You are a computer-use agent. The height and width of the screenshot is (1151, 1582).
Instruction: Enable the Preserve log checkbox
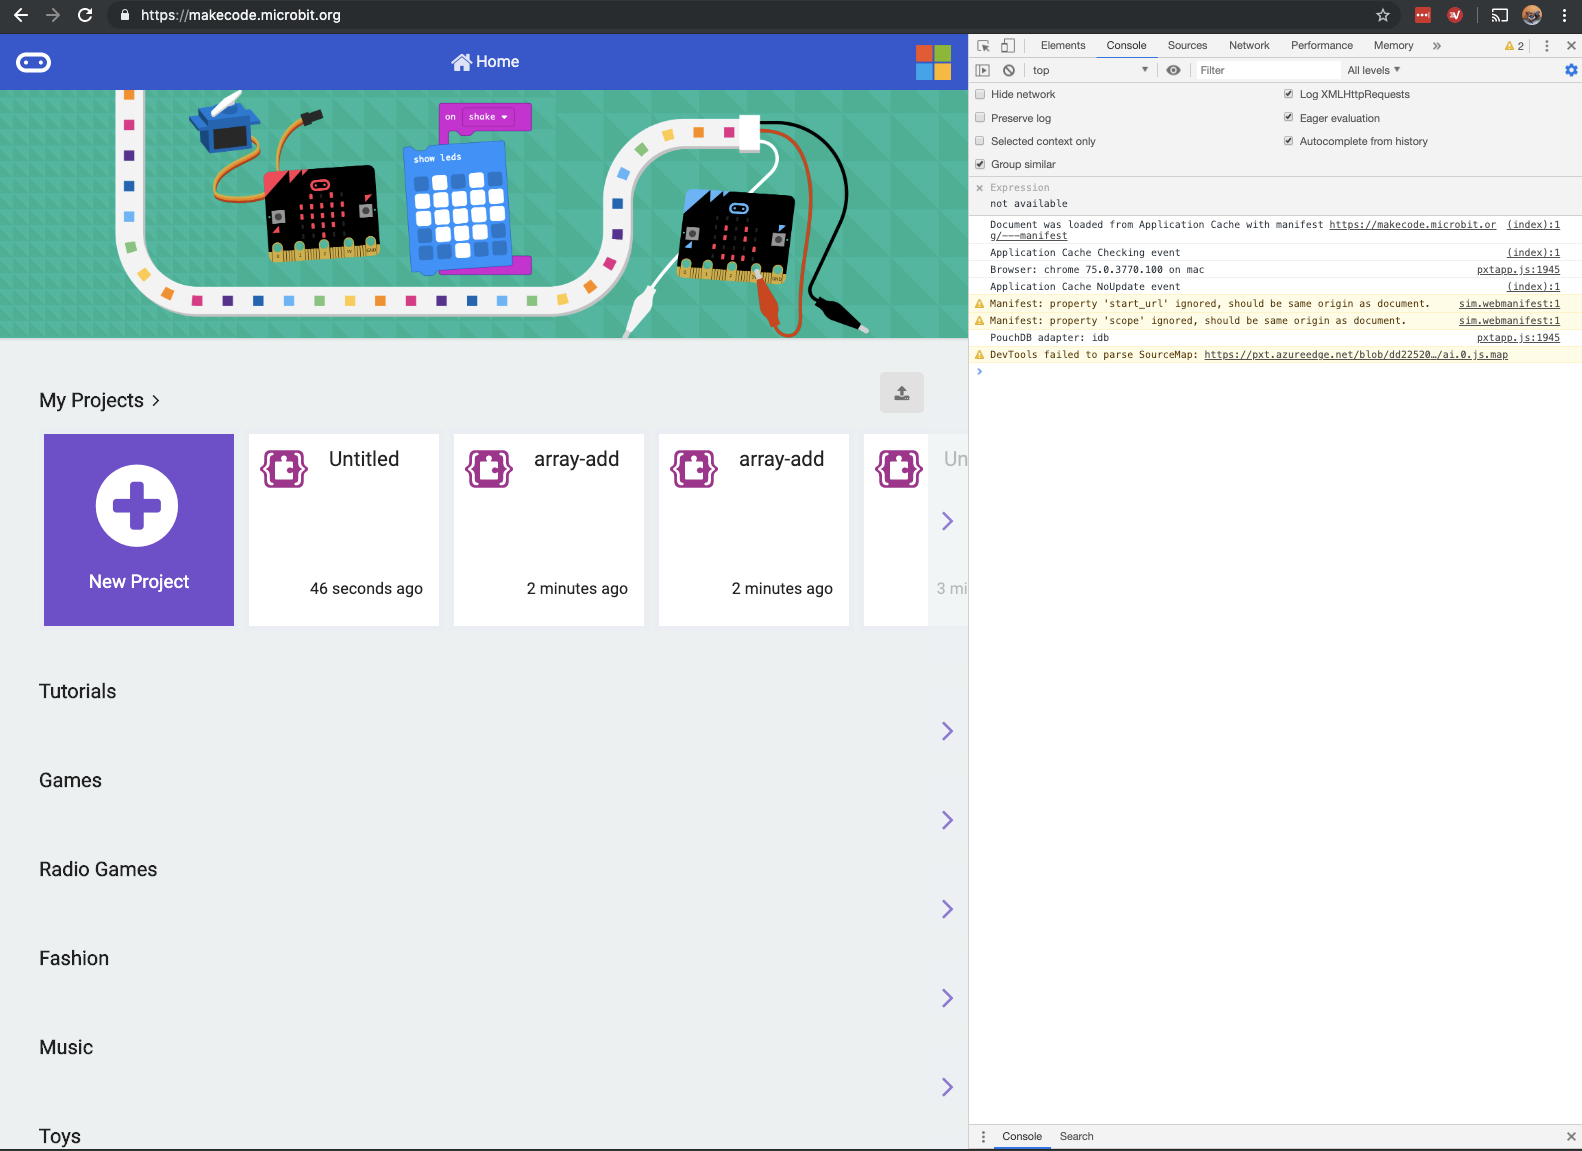[x=980, y=117]
